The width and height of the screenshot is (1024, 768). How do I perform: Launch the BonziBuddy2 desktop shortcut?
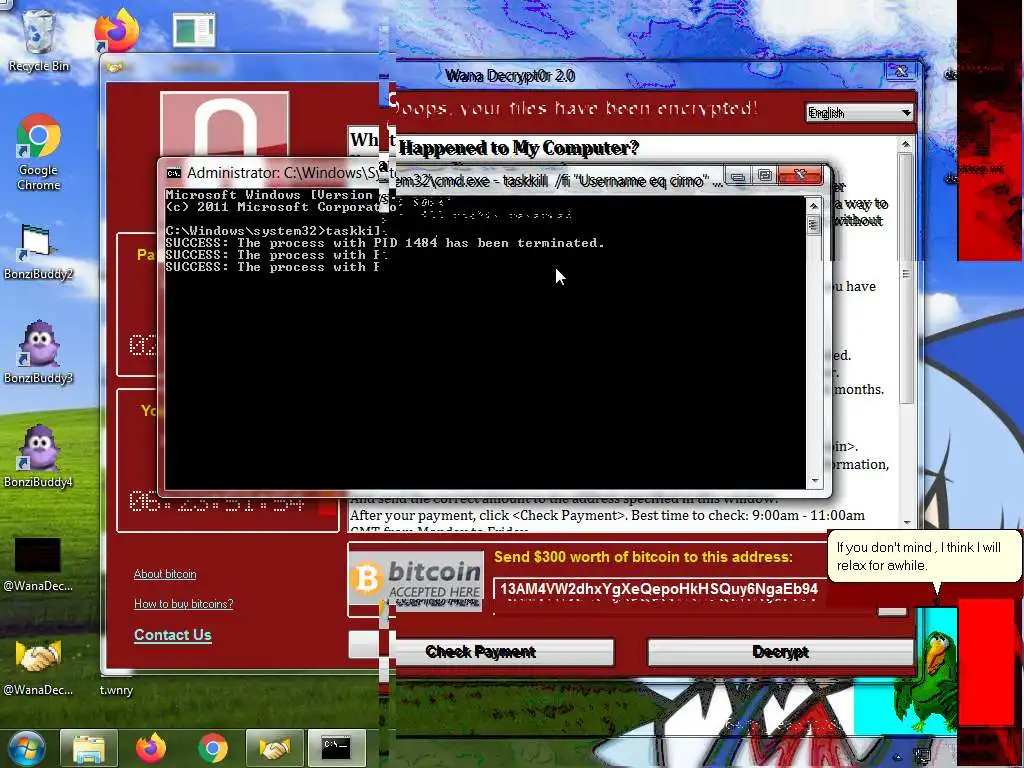click(x=38, y=252)
